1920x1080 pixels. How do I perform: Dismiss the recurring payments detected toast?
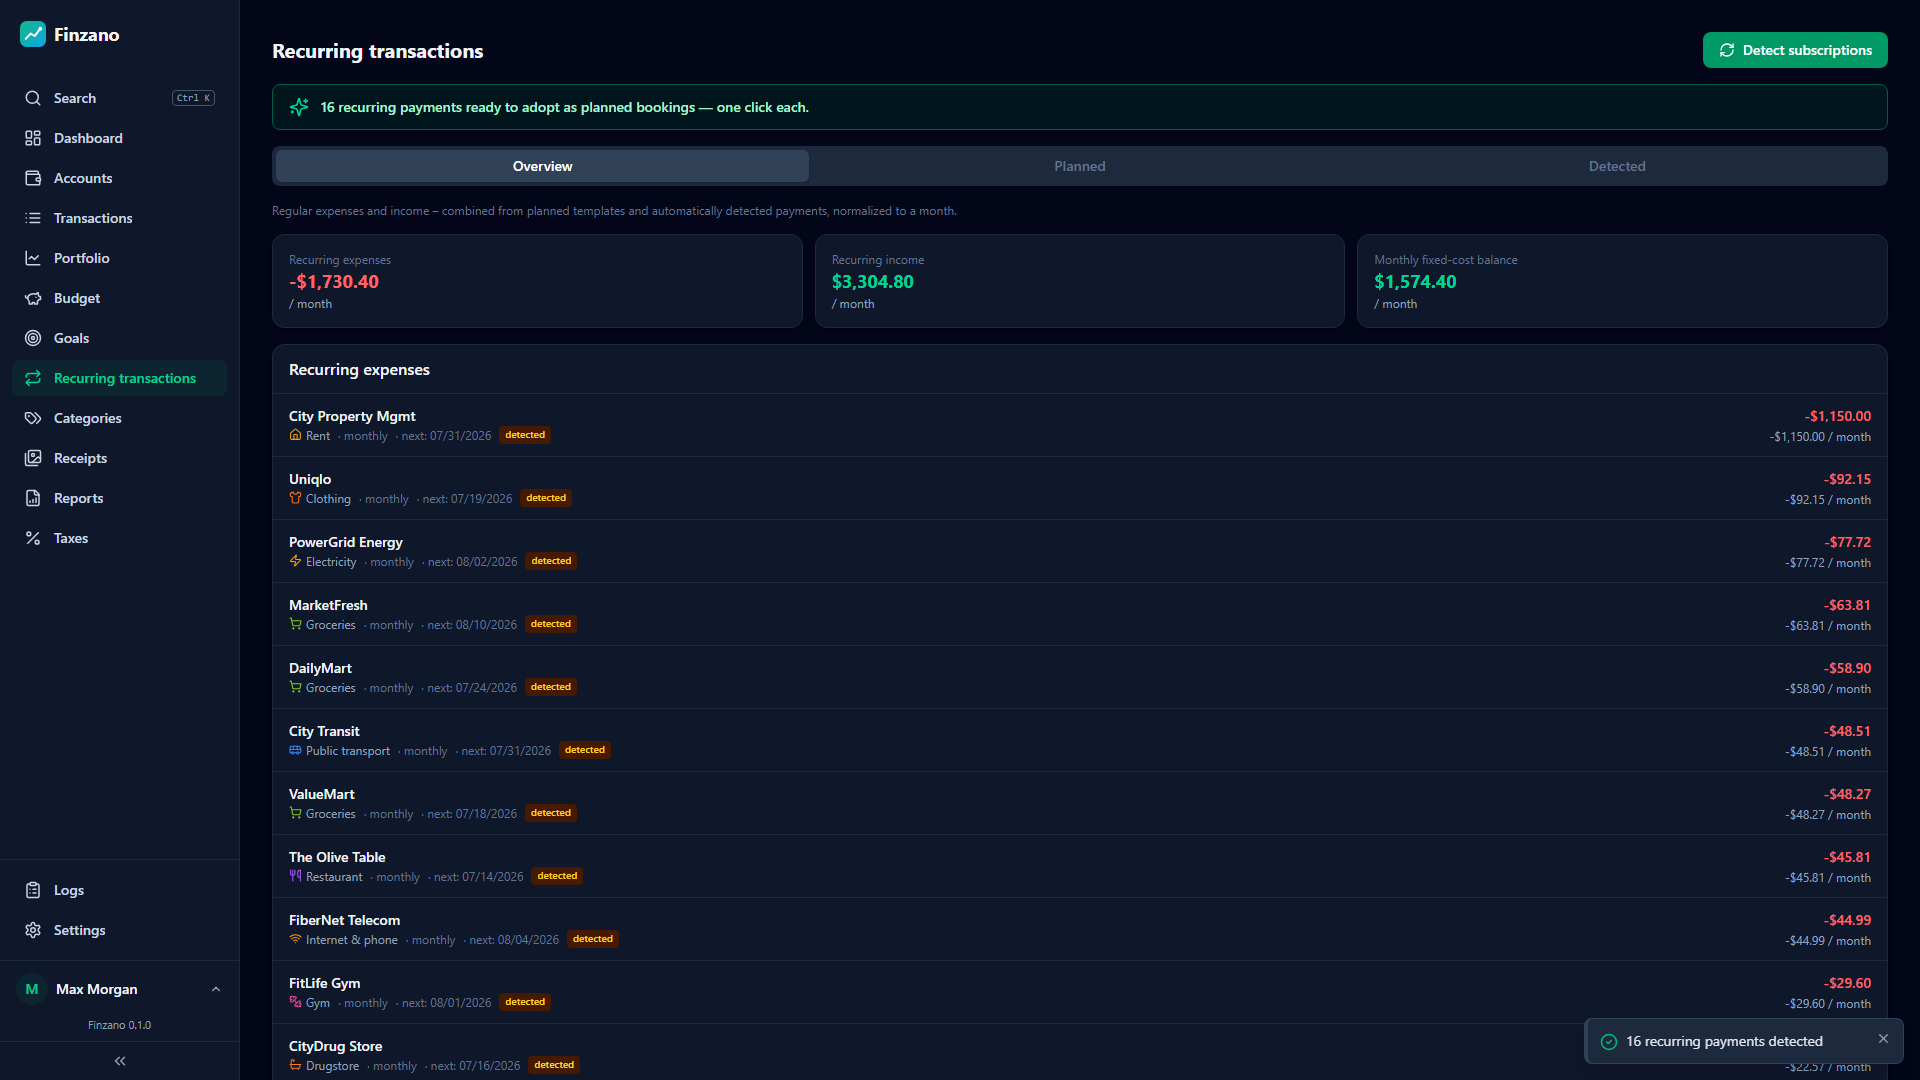coord(1883,1039)
